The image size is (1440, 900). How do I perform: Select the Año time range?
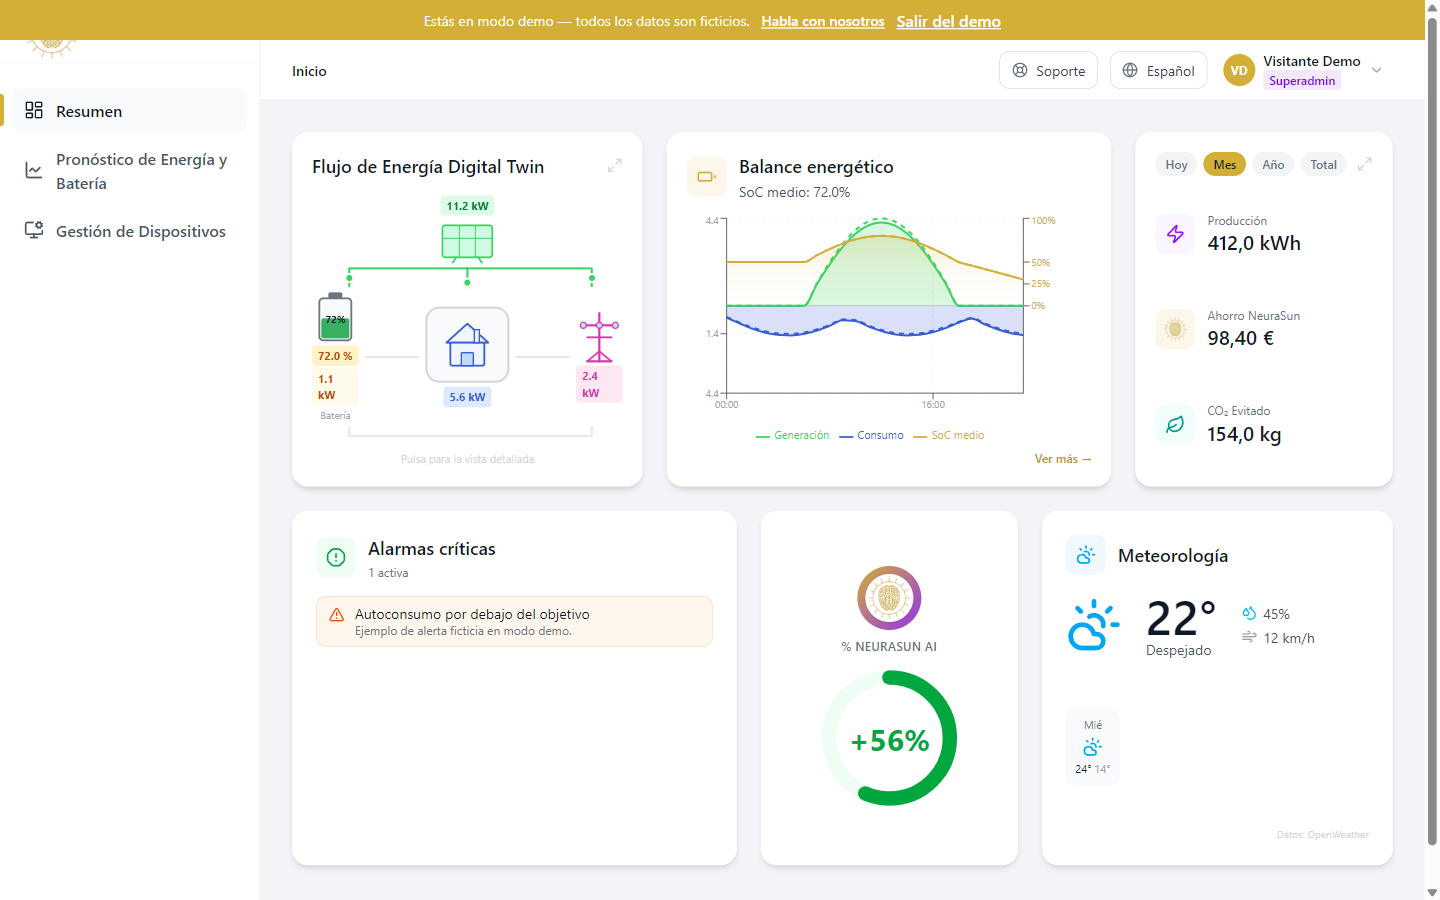click(1273, 164)
